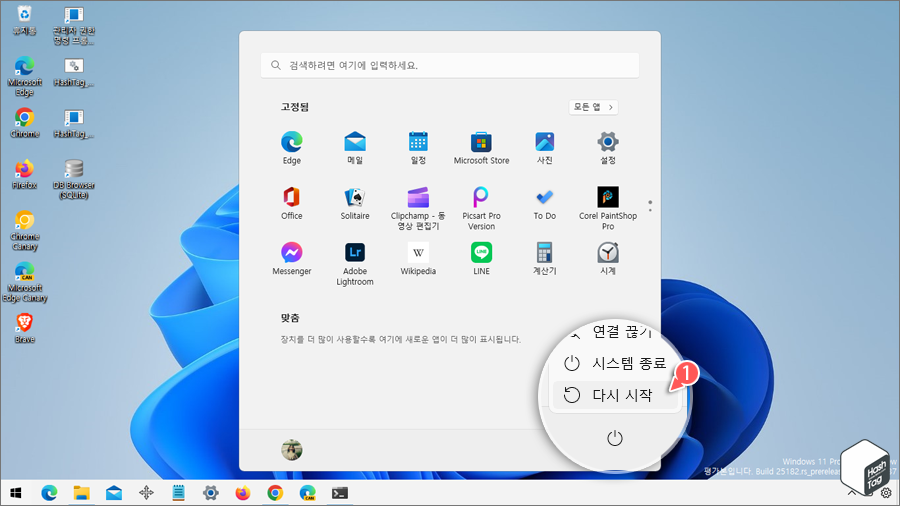
Task: Open Wikipedia app
Action: [x=418, y=259]
